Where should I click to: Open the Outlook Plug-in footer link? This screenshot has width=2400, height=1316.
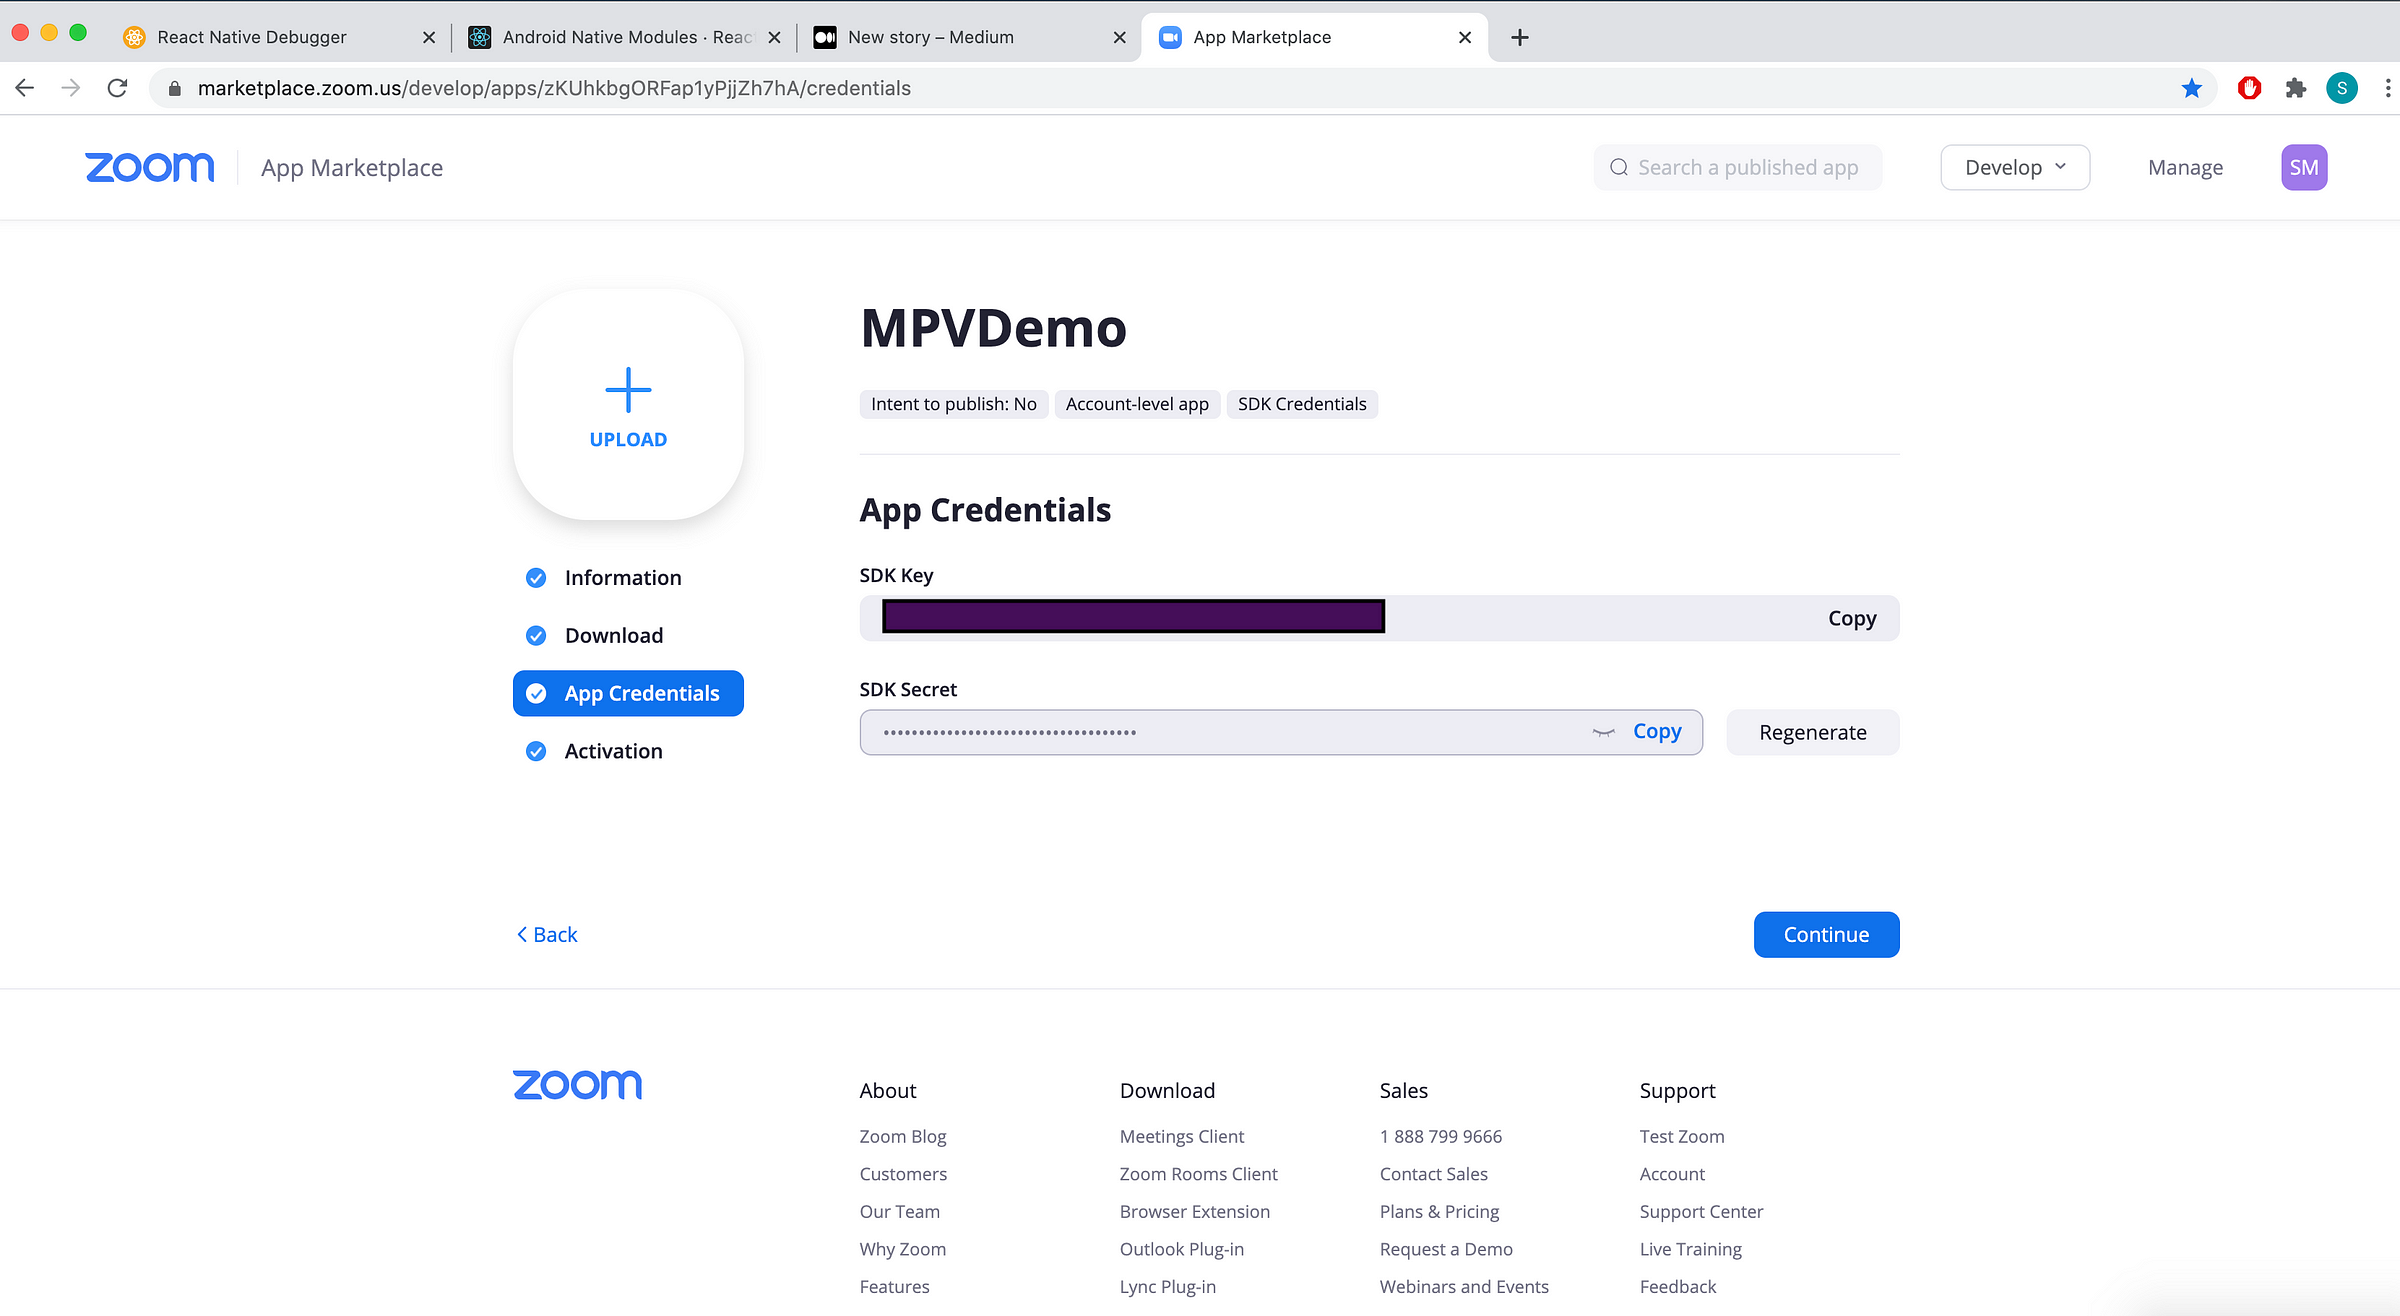tap(1182, 1248)
